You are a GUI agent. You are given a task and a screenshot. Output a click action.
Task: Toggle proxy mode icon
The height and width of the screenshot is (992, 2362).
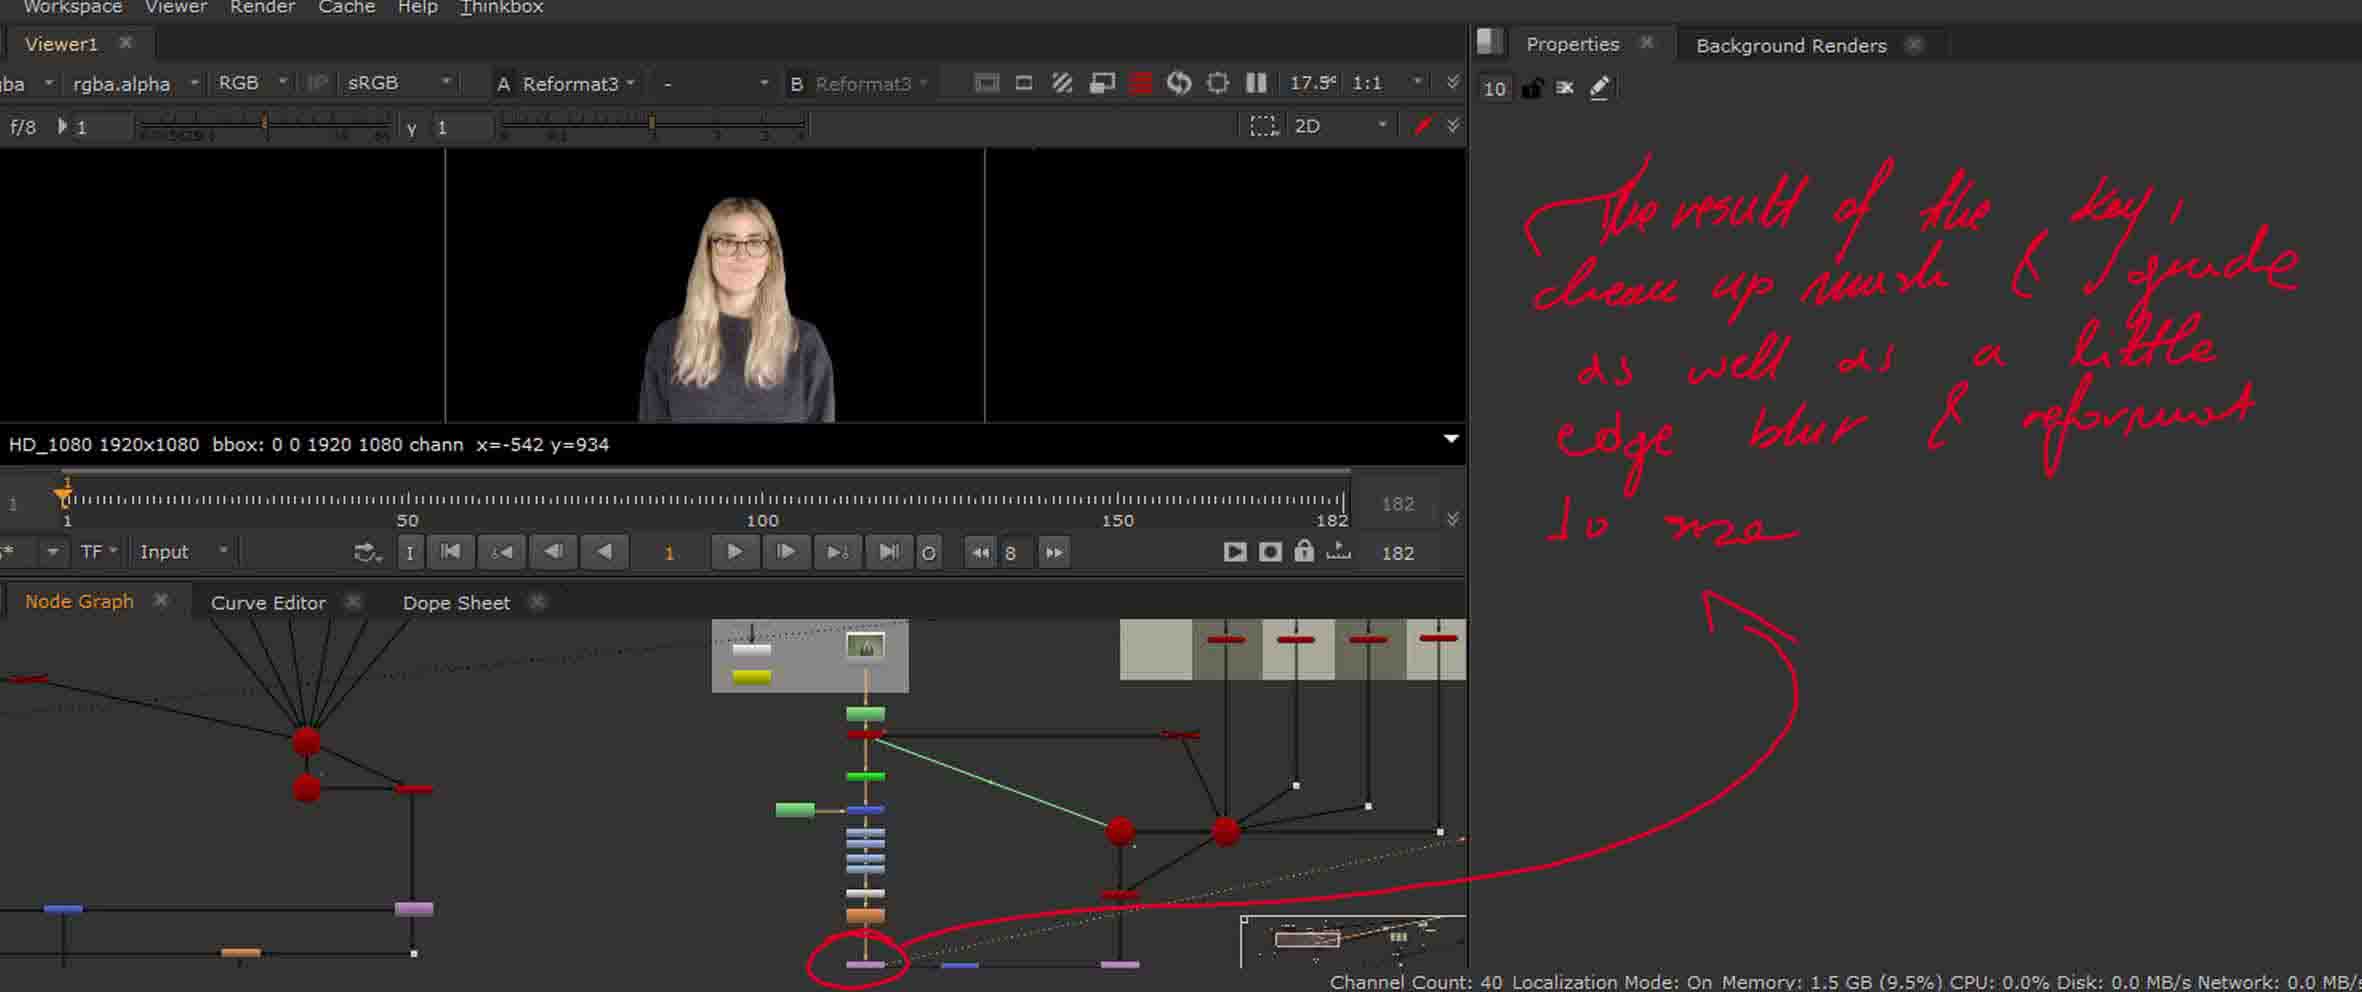click(1102, 83)
